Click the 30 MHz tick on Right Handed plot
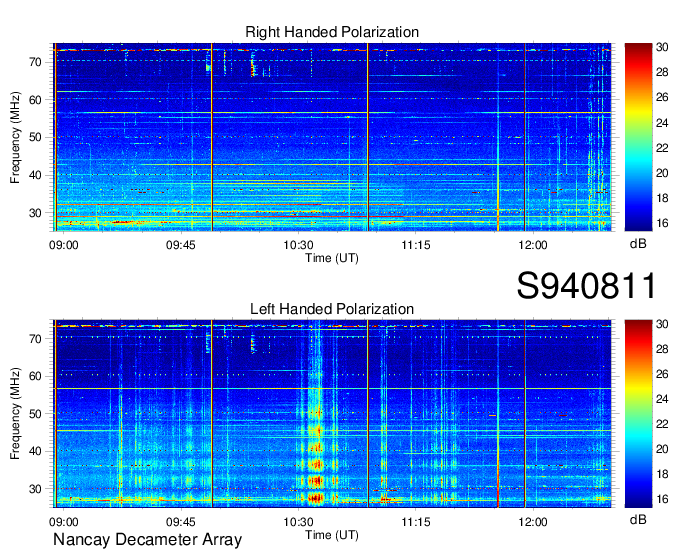Image resolution: width=680 pixels, height=552 pixels. pyautogui.click(x=36, y=213)
